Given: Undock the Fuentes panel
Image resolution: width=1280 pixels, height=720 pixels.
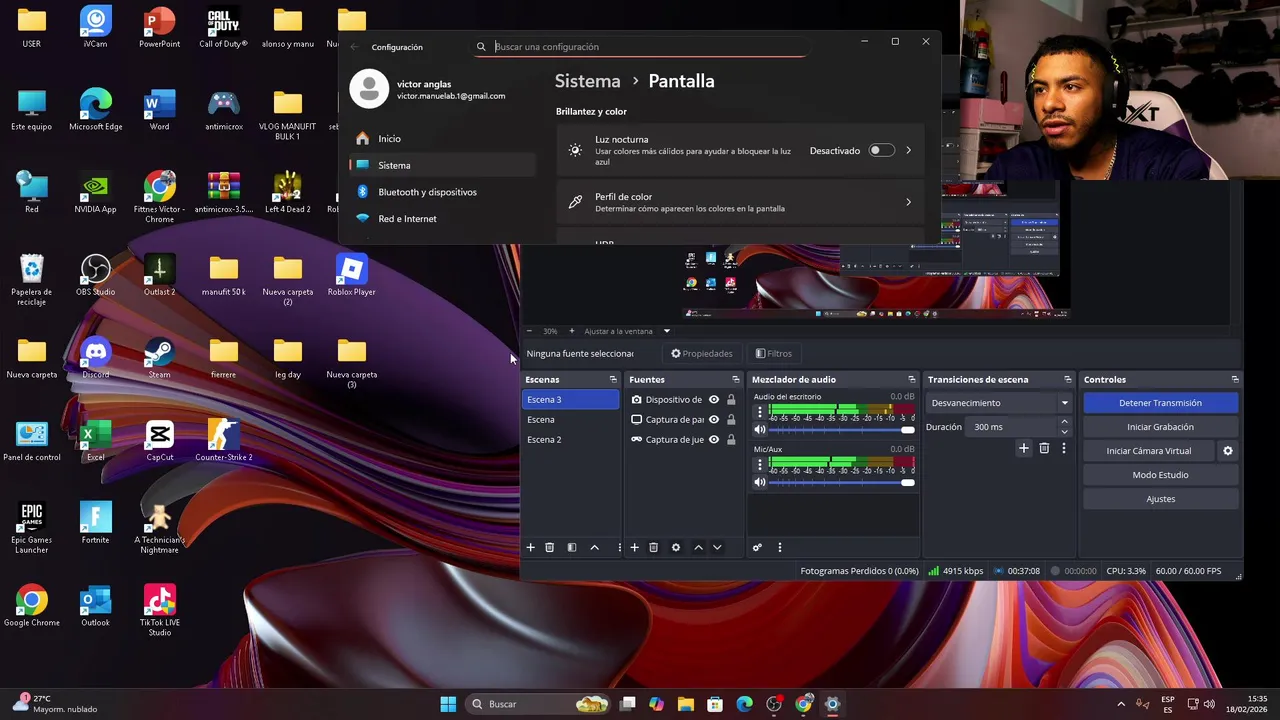Looking at the screenshot, I should coord(736,379).
